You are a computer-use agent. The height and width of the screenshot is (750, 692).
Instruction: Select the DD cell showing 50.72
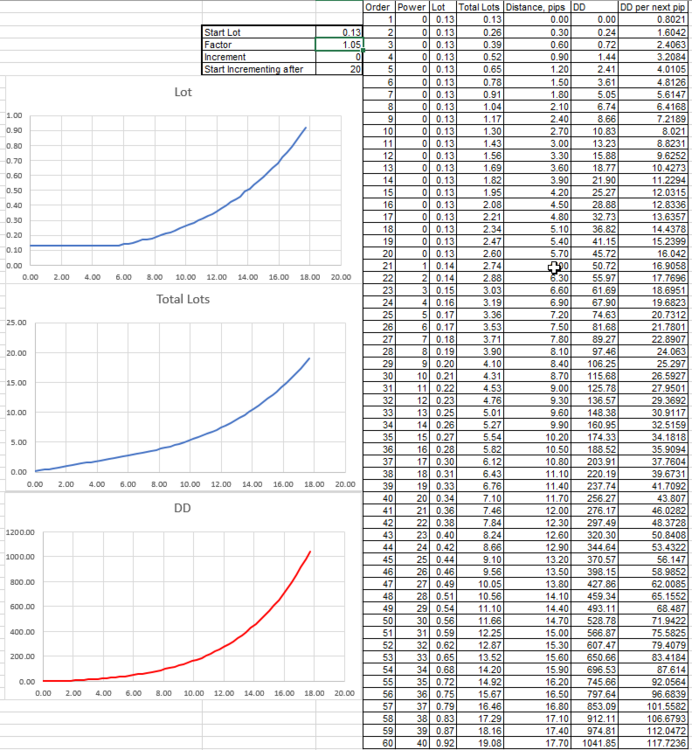594,265
